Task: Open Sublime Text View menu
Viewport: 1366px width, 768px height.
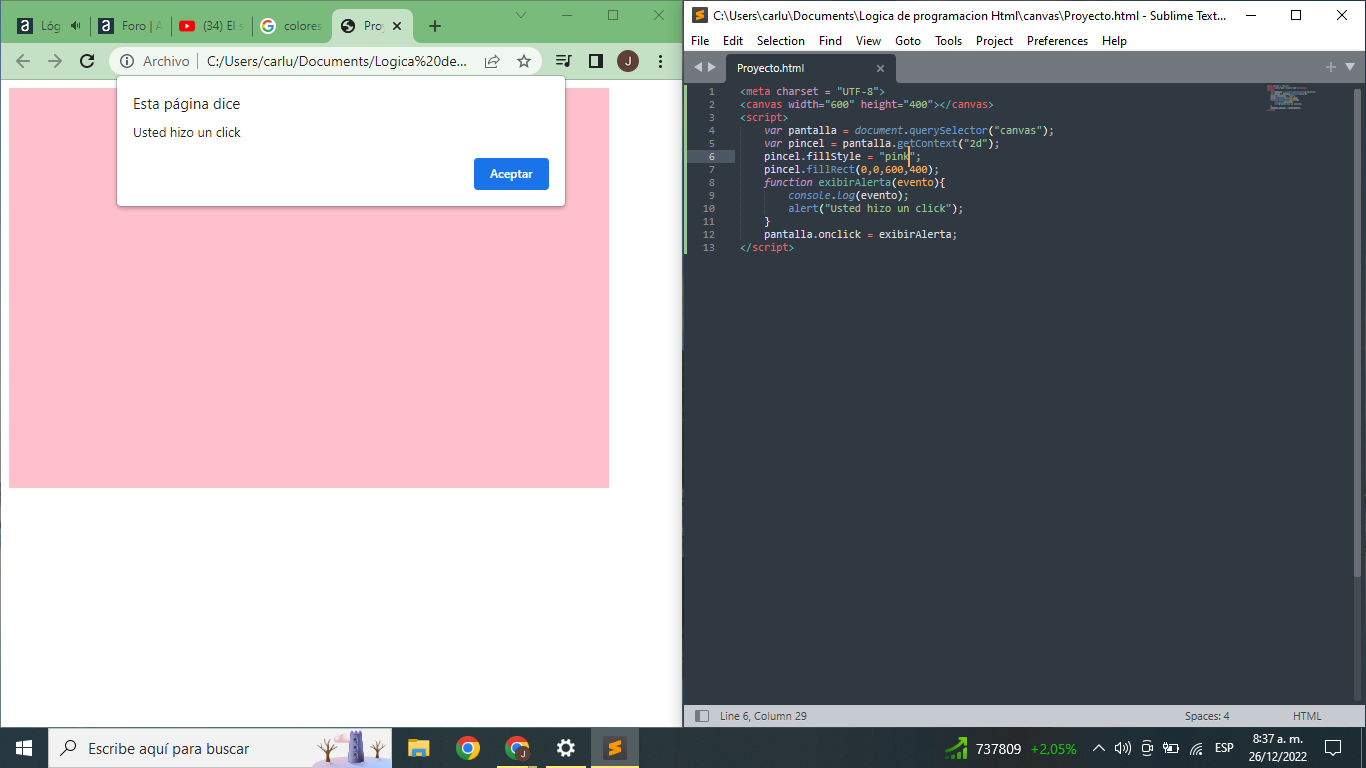Action: coord(868,41)
